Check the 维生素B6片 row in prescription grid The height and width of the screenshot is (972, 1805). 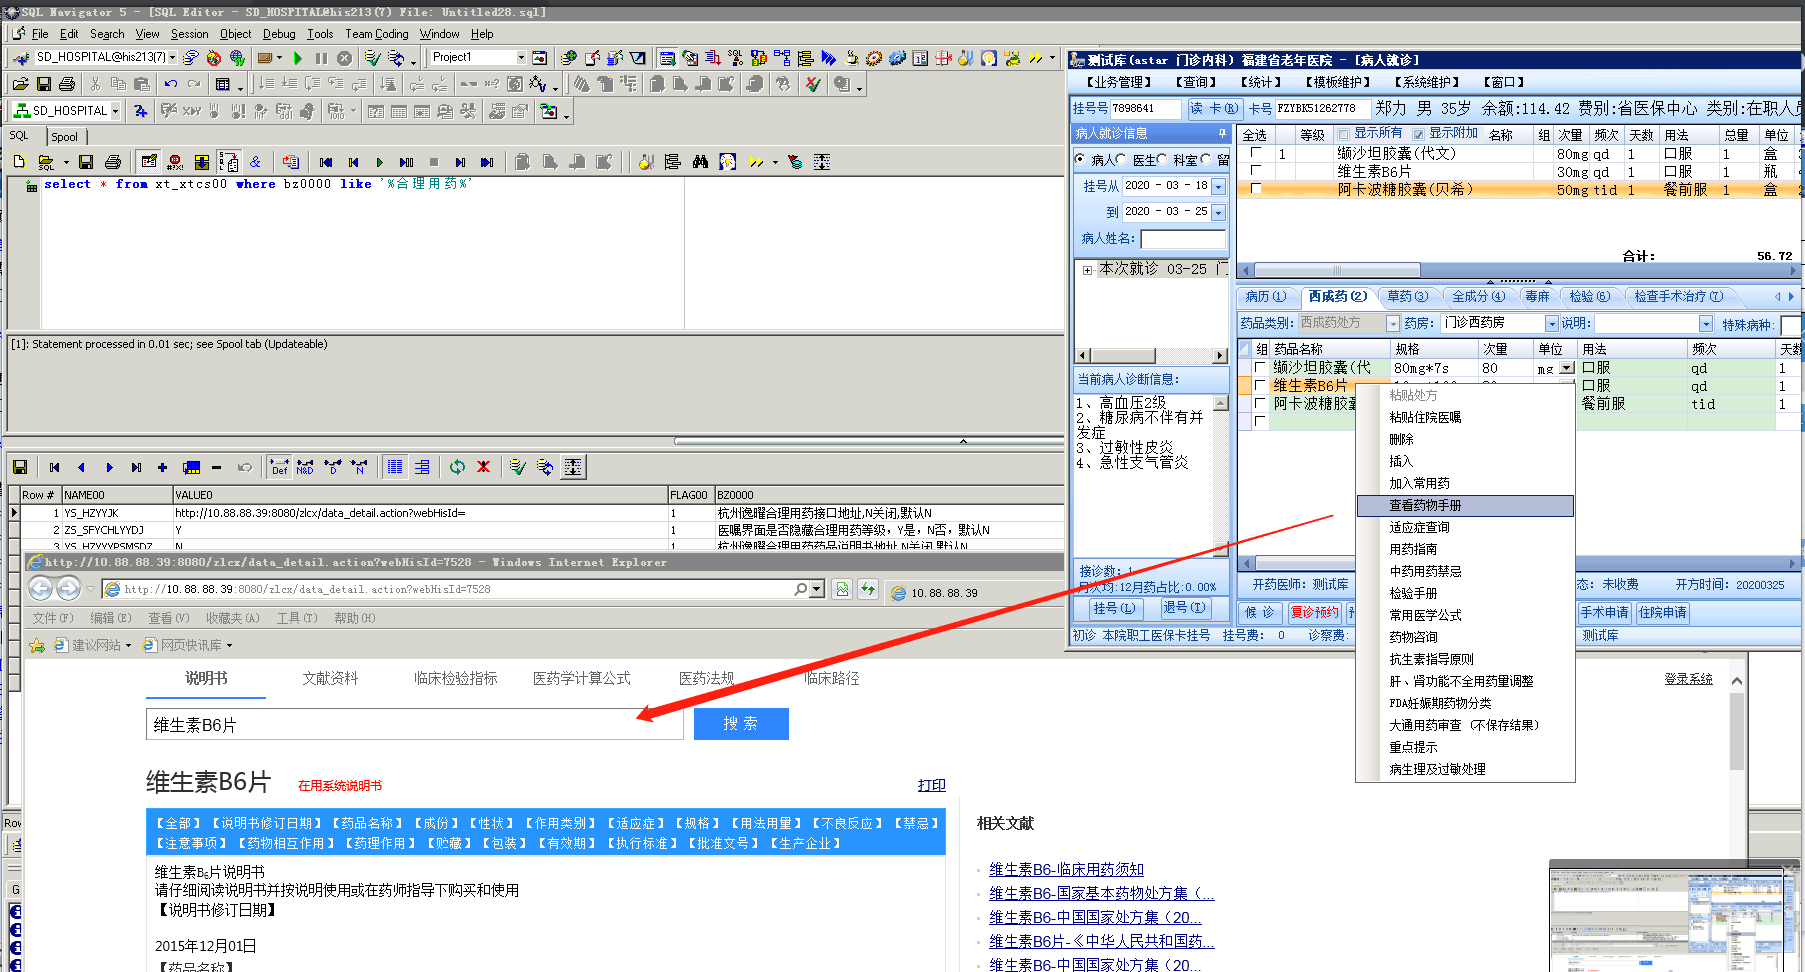tap(1260, 386)
